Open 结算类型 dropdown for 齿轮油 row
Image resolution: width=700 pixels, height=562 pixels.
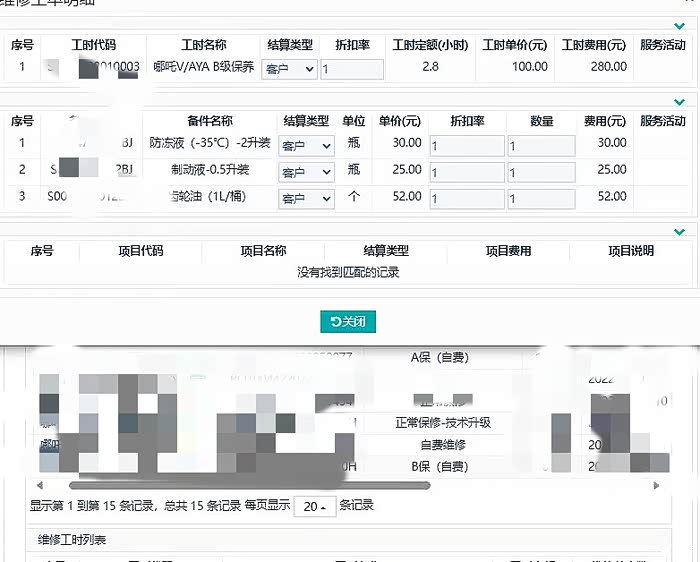[306, 199]
